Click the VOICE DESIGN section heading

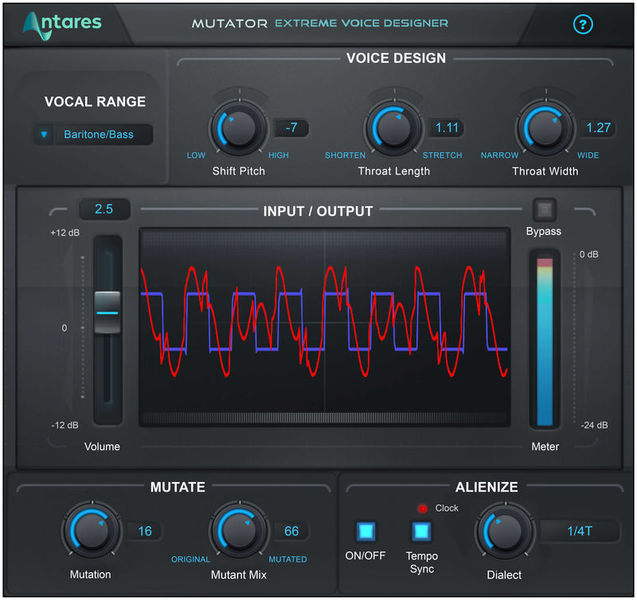pyautogui.click(x=396, y=58)
